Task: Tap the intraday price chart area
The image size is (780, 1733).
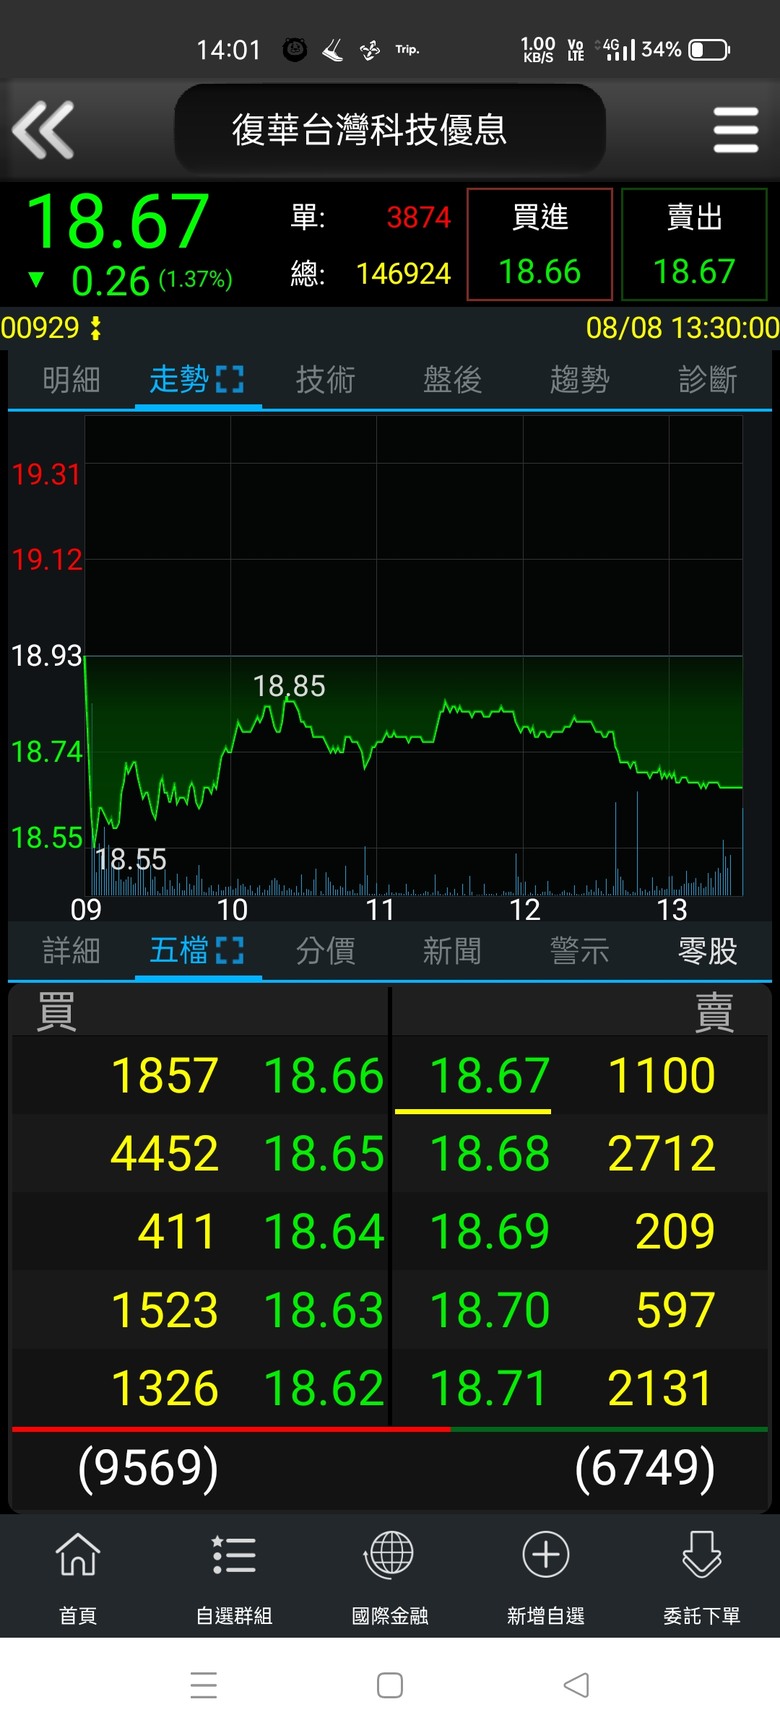Action: (x=413, y=655)
